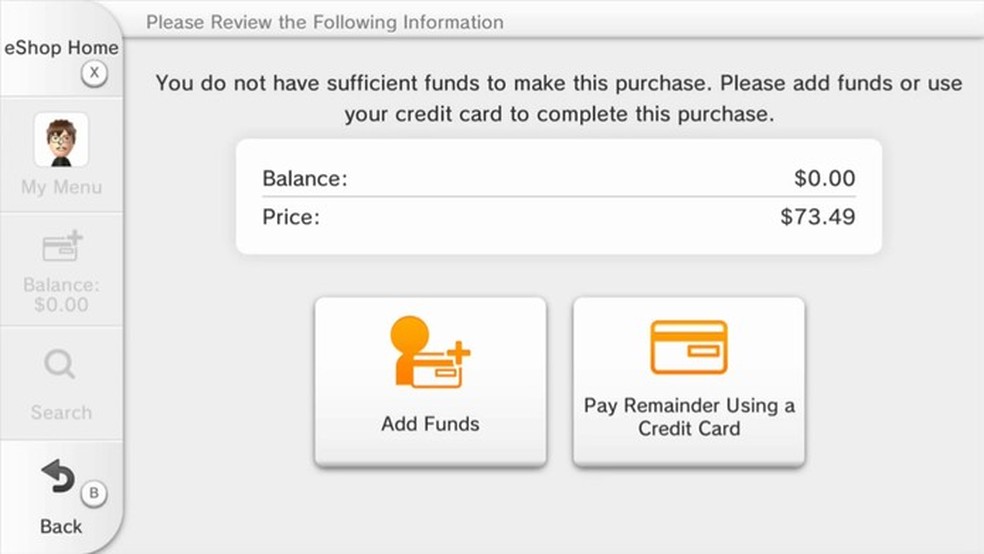Open My Menu in the sidebar

[x=61, y=187]
